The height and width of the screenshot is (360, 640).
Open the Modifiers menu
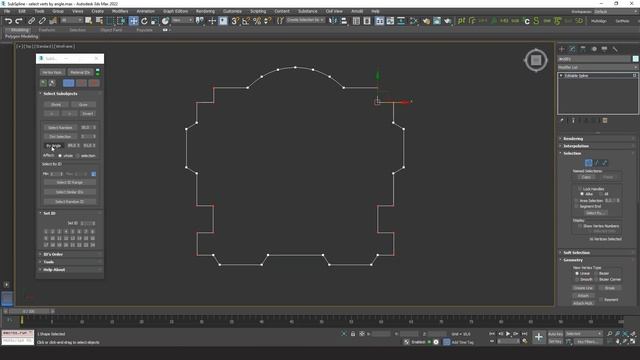[x=120, y=11]
